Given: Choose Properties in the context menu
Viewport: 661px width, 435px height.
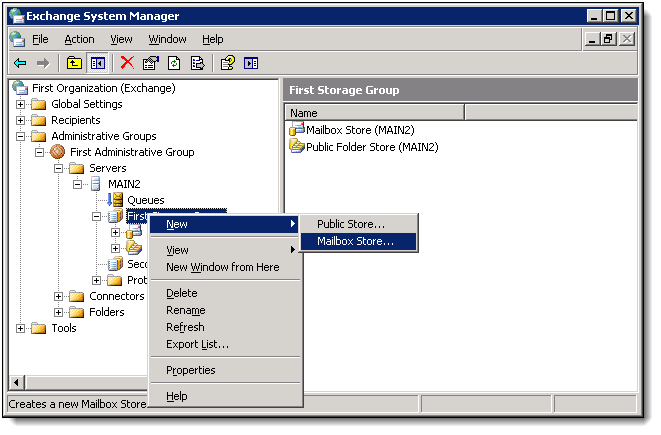Looking at the screenshot, I should point(225,370).
